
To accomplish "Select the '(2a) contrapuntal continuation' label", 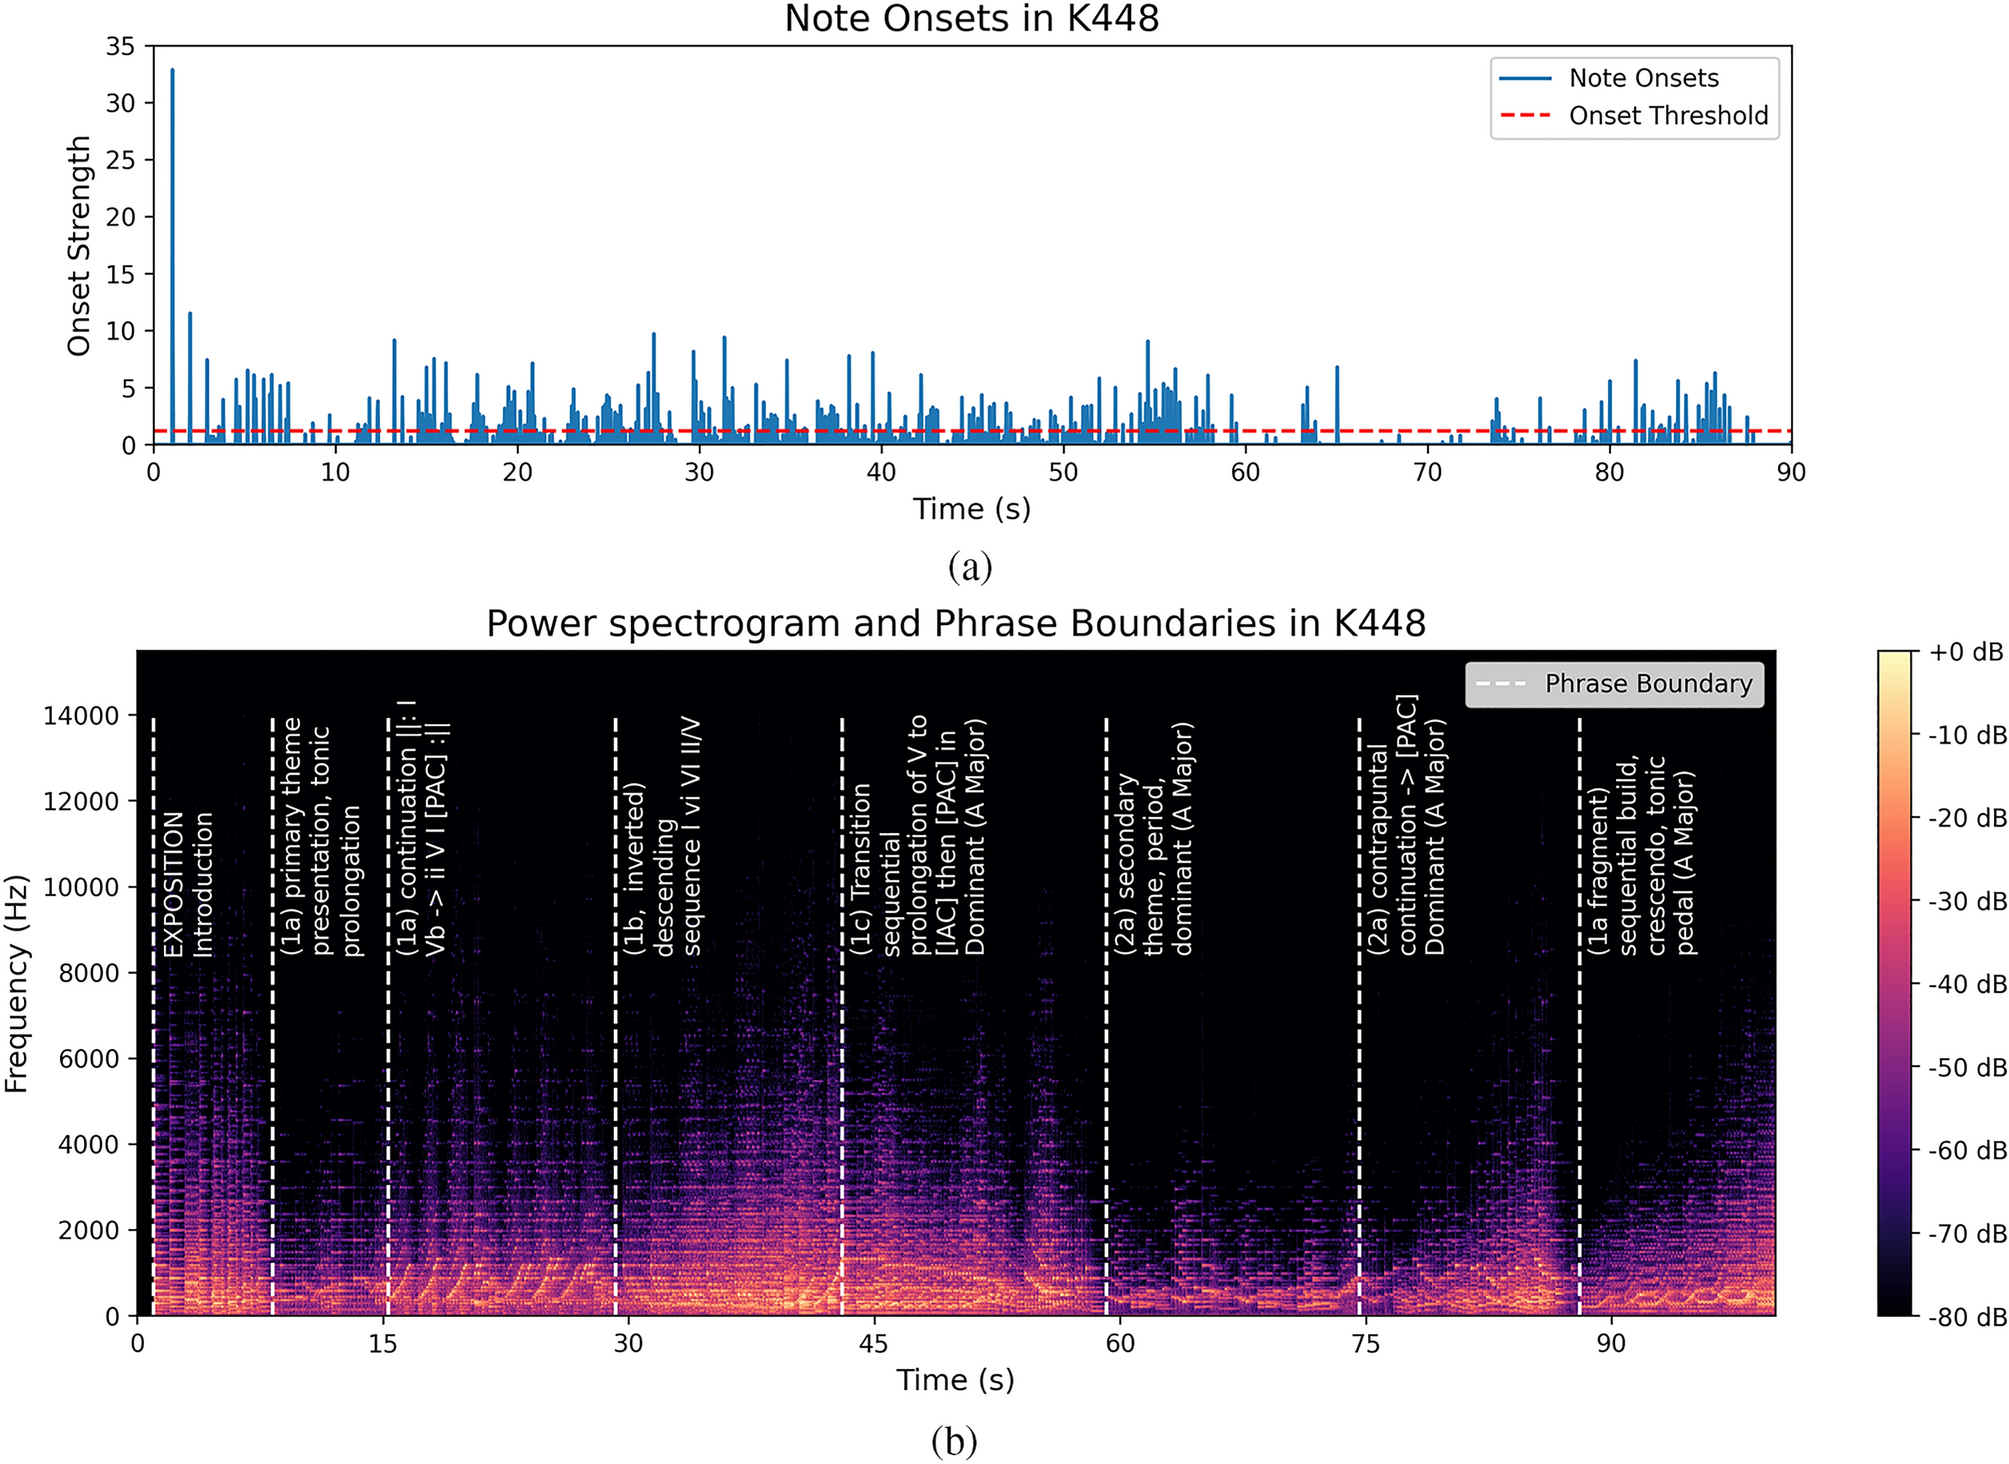I will click(1406, 826).
